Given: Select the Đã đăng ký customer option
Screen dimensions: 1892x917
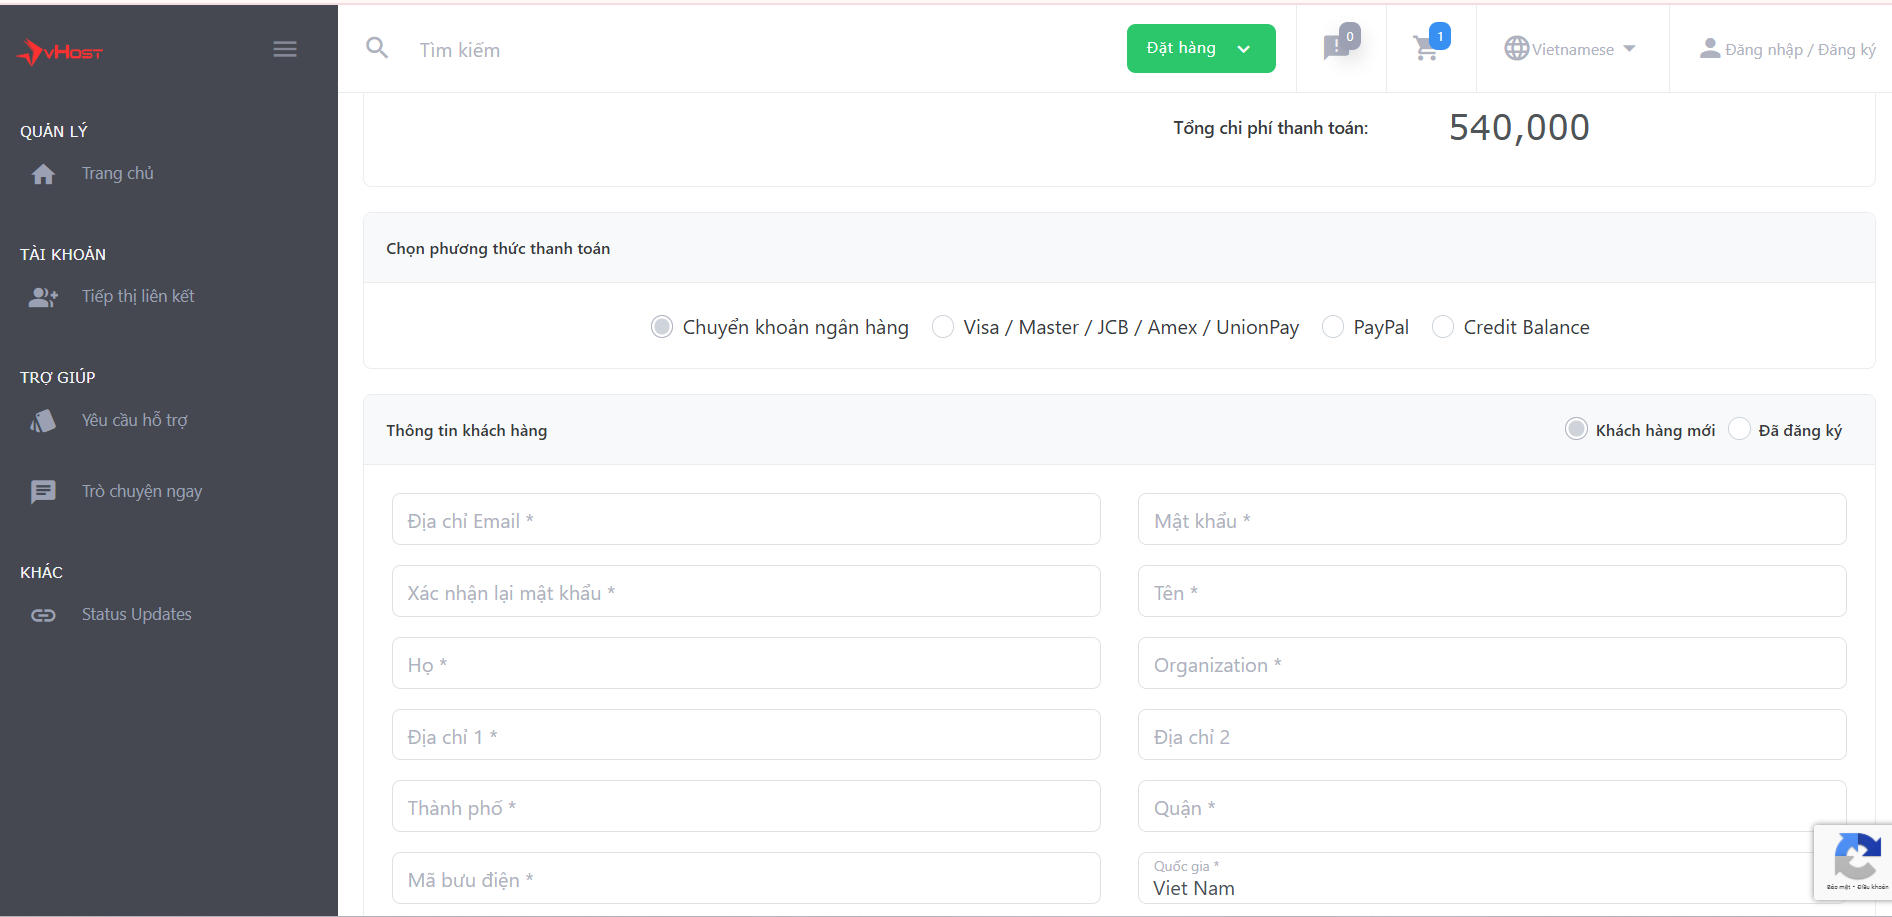Looking at the screenshot, I should pyautogui.click(x=1740, y=430).
